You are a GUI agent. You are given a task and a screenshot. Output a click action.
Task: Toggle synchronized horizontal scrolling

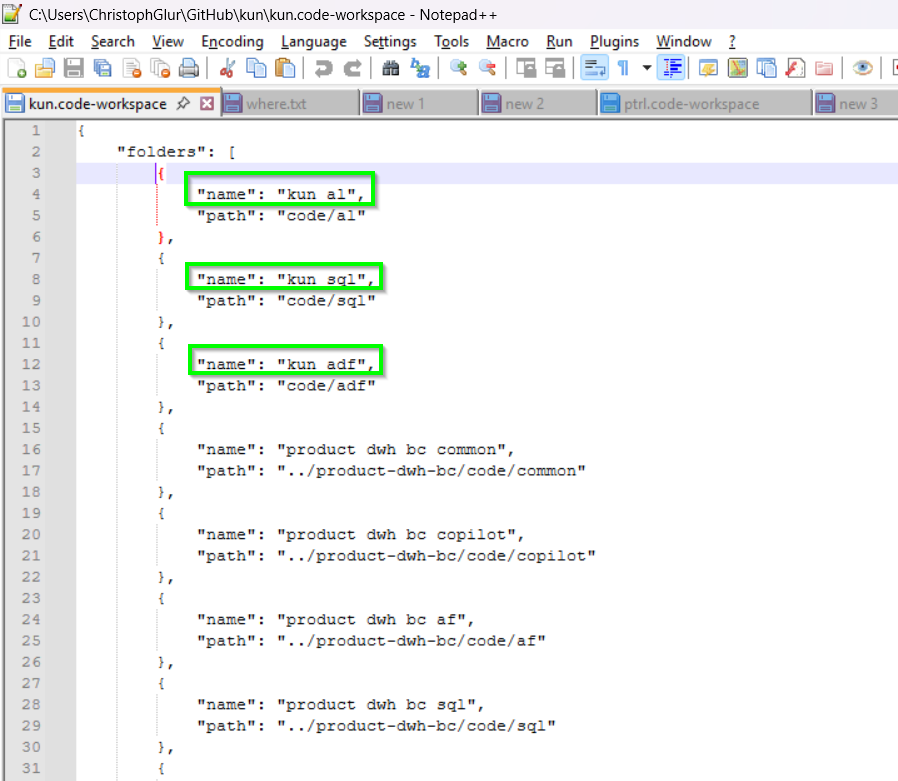(554, 68)
